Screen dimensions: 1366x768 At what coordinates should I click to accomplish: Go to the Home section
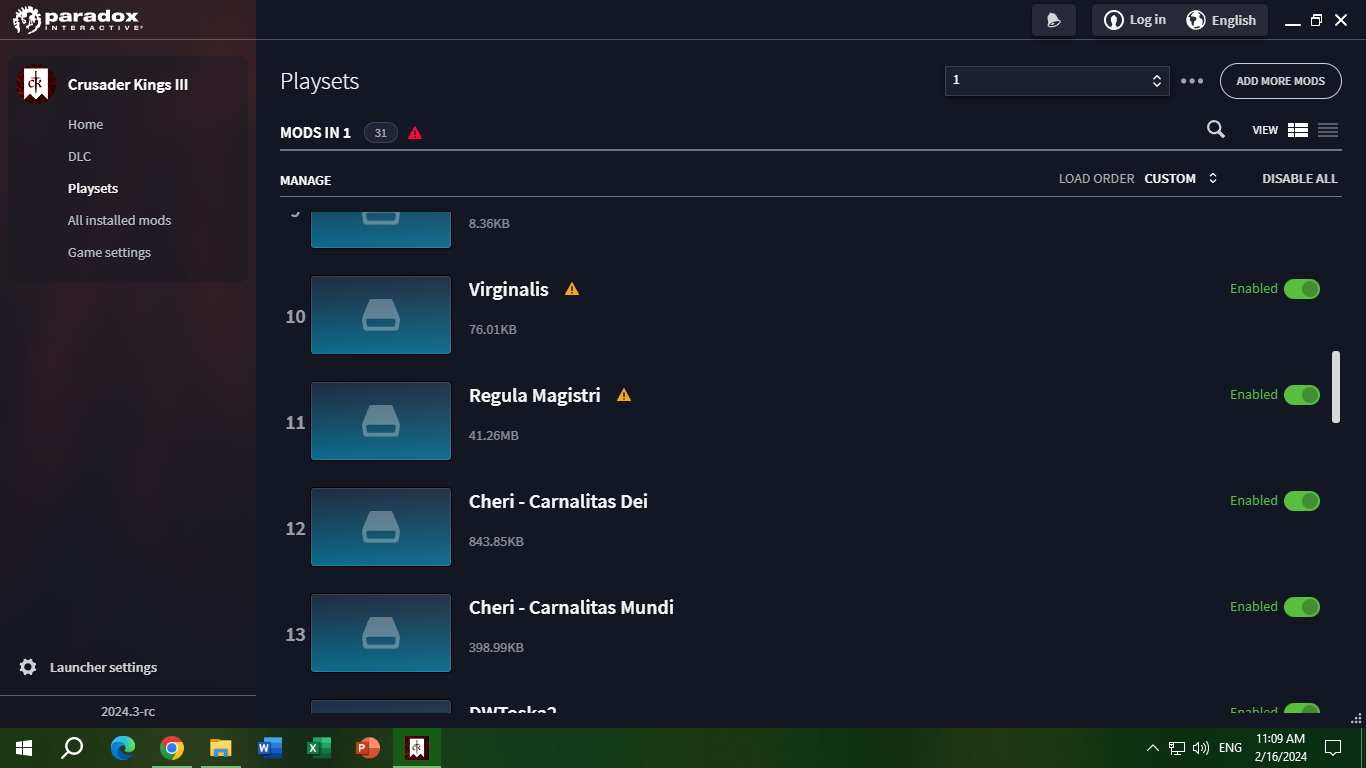(86, 125)
